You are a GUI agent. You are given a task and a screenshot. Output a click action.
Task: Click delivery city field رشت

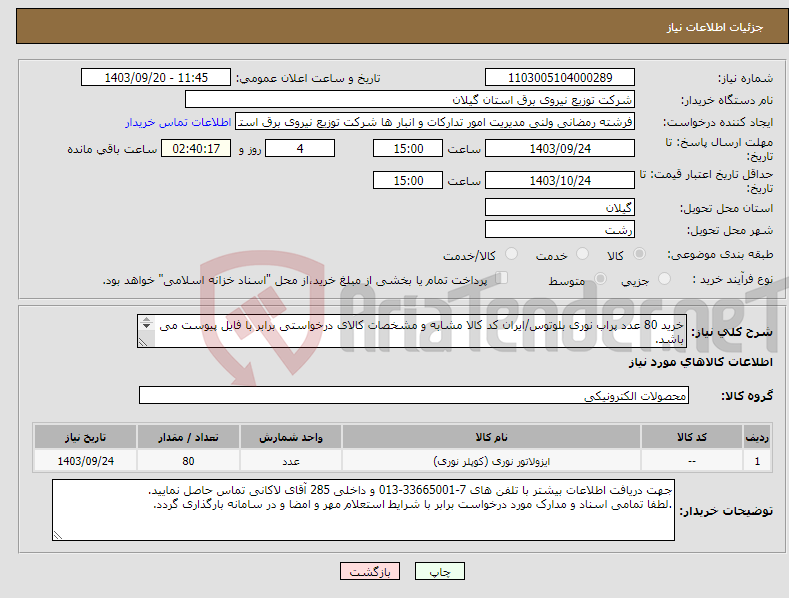tap(560, 229)
